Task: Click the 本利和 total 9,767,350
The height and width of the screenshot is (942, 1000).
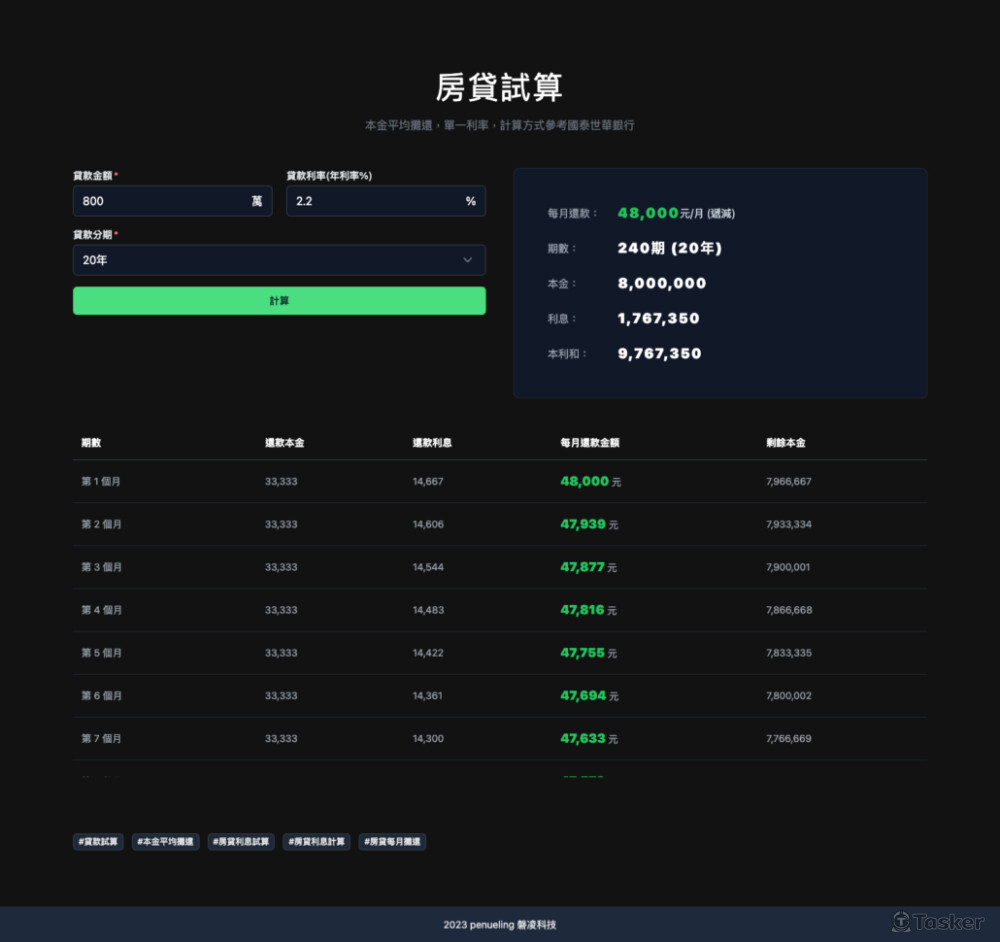Action: point(659,354)
